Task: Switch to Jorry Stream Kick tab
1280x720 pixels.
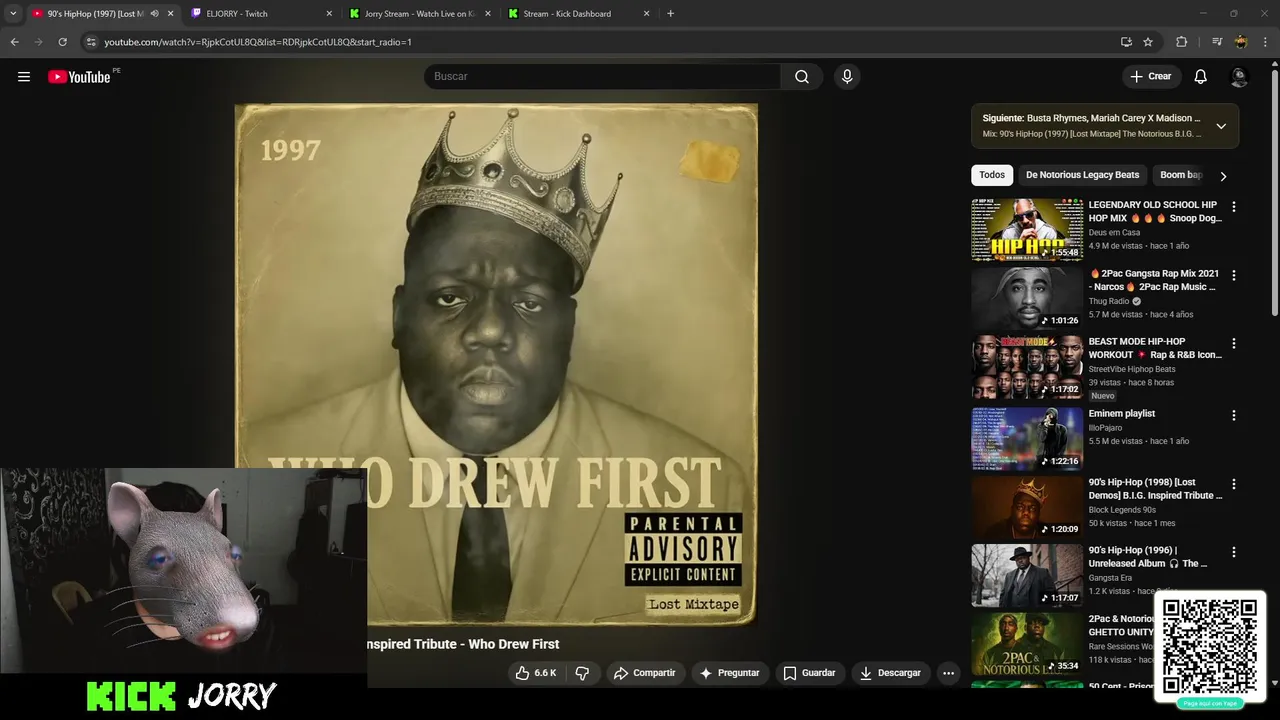Action: coord(418,14)
